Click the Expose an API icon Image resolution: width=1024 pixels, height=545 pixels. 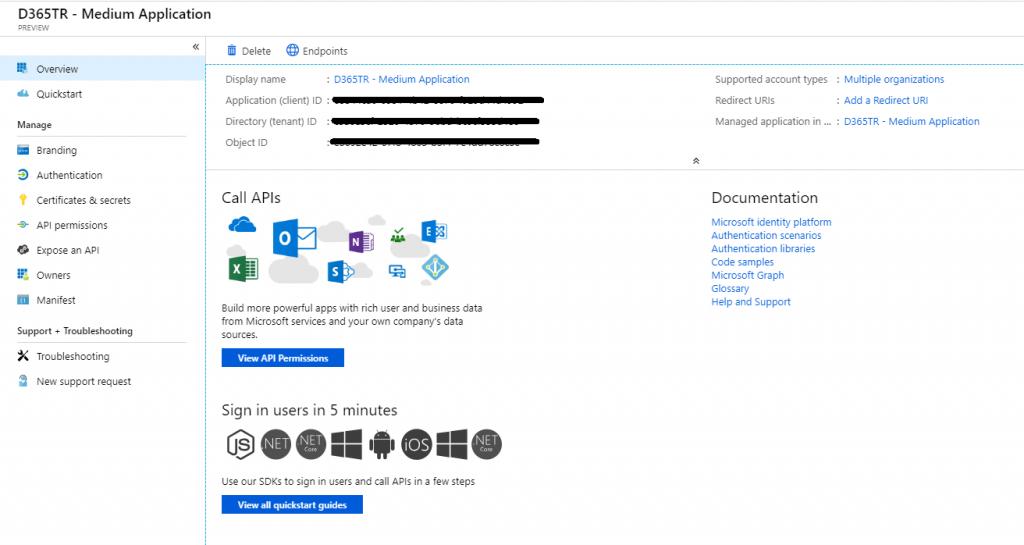pos(23,249)
